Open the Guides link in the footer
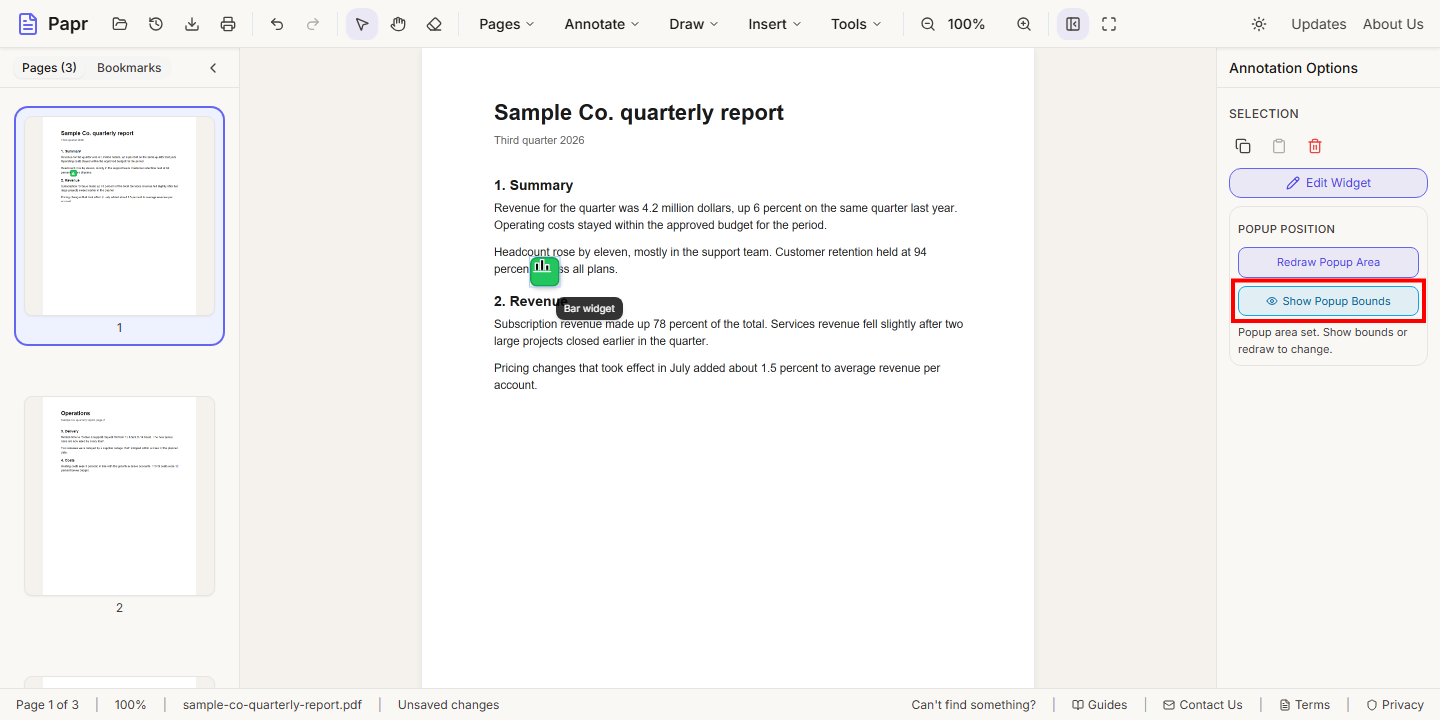Viewport: 1440px width, 720px height. (x=1099, y=705)
